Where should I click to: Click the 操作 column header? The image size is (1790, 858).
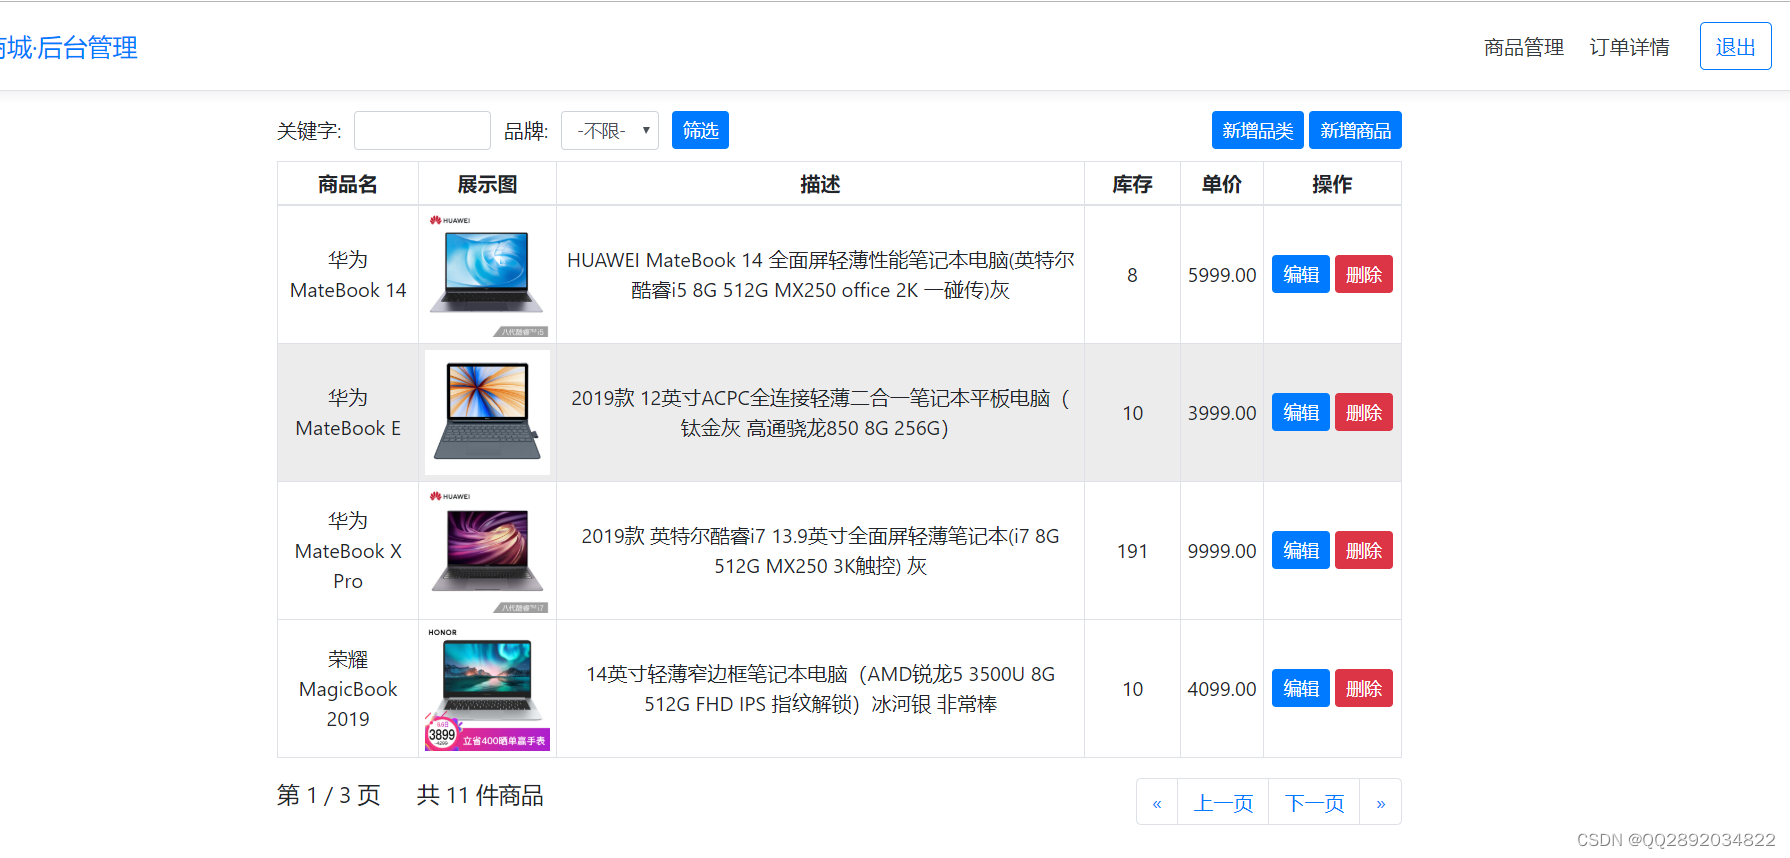pyautogui.click(x=1332, y=184)
